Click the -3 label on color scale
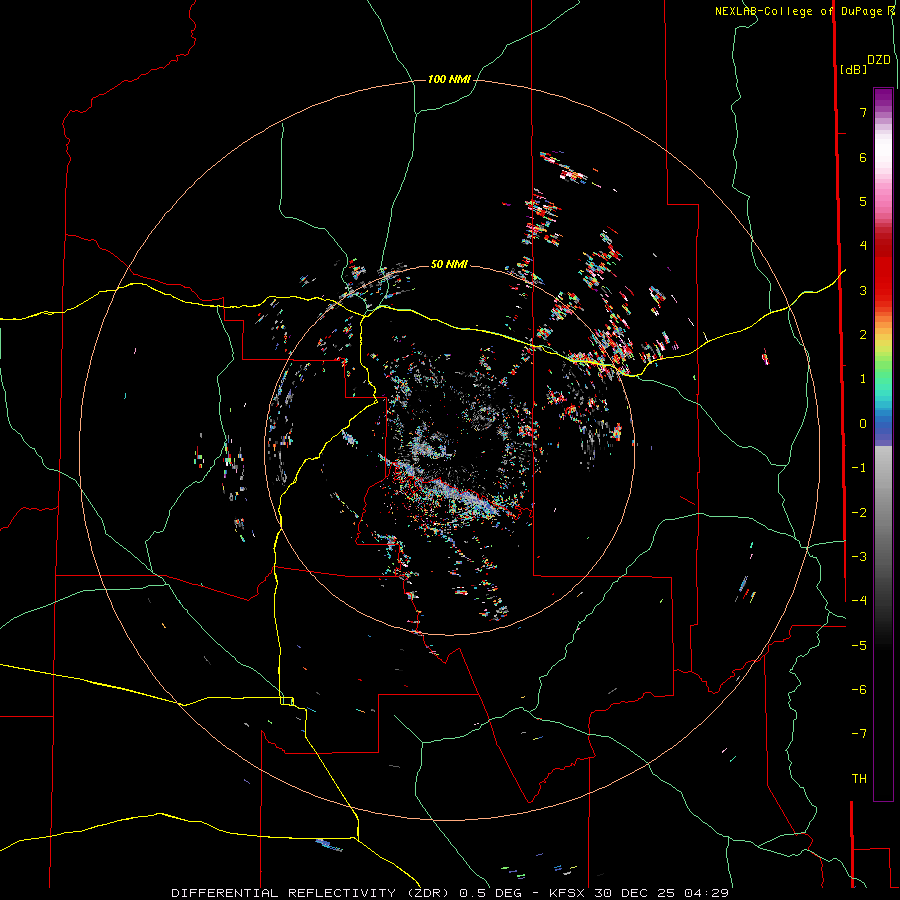Image resolution: width=900 pixels, height=900 pixels. pos(859,556)
